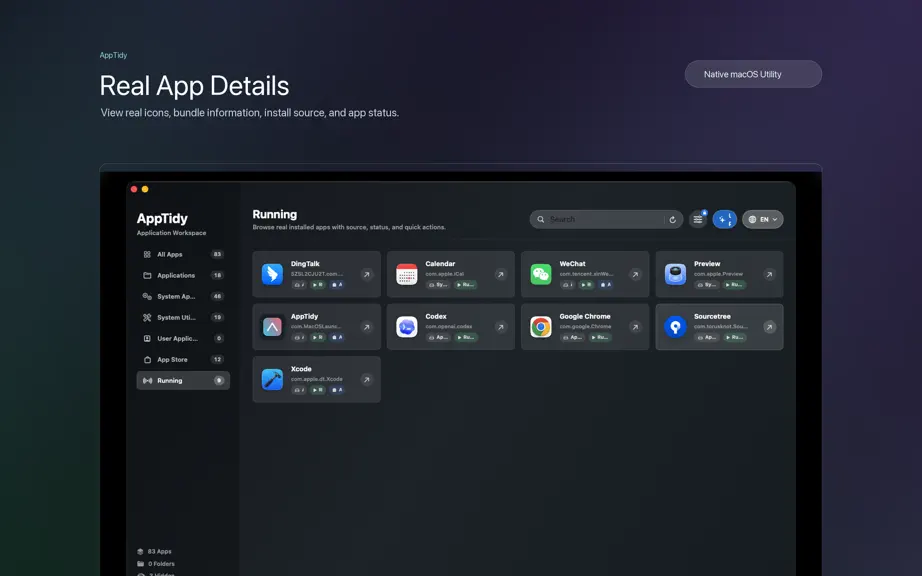Select App Store in the sidebar
This screenshot has height=576, width=922.
pos(183,360)
